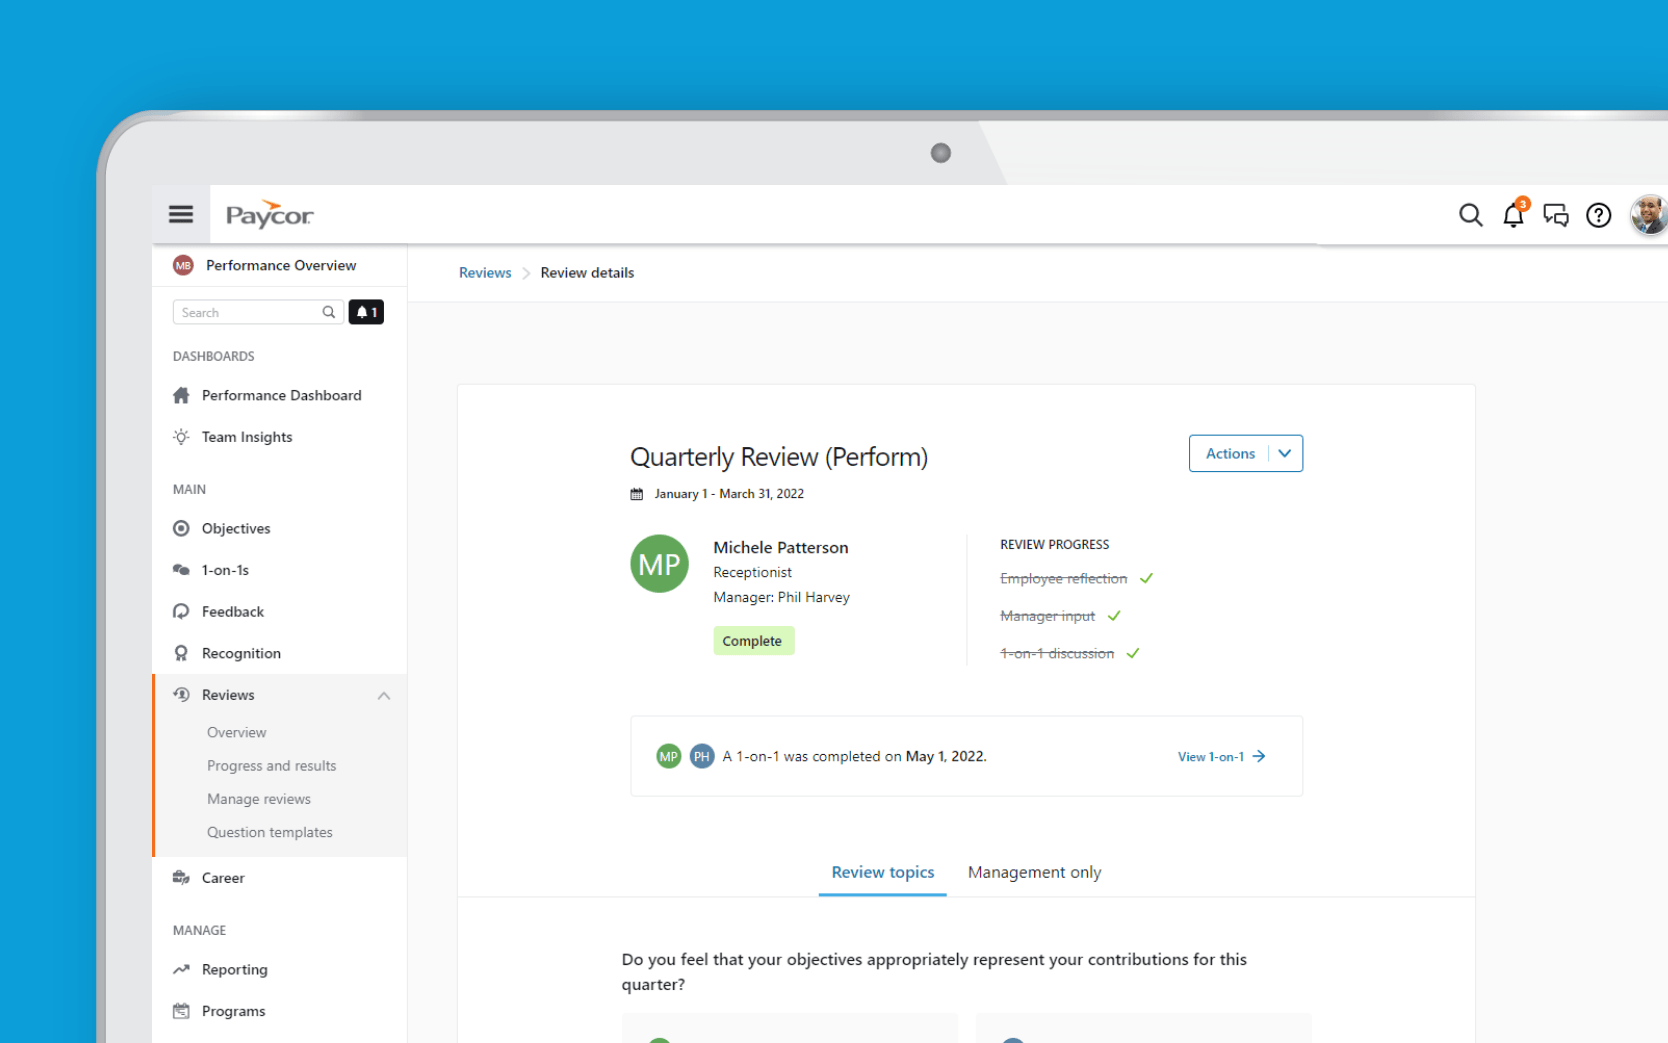1668x1043 pixels.
Task: Click the sidebar bell notification counter
Action: [366, 312]
